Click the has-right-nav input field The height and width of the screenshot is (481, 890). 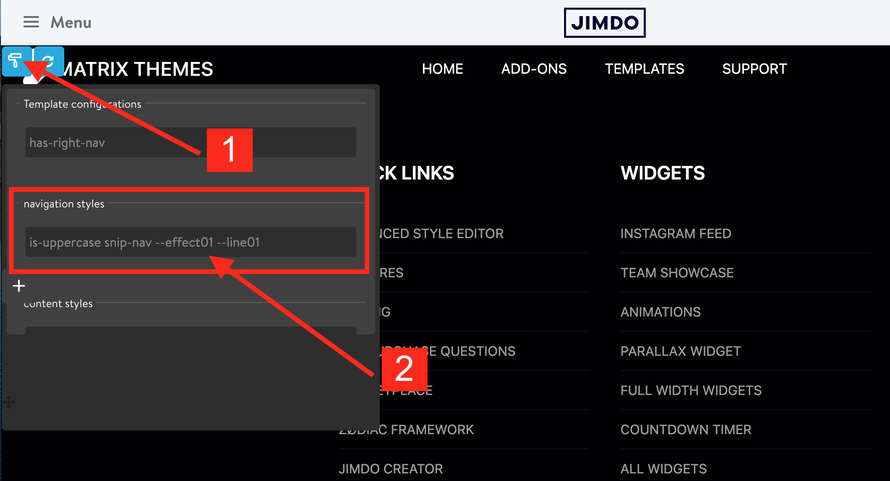tap(191, 143)
